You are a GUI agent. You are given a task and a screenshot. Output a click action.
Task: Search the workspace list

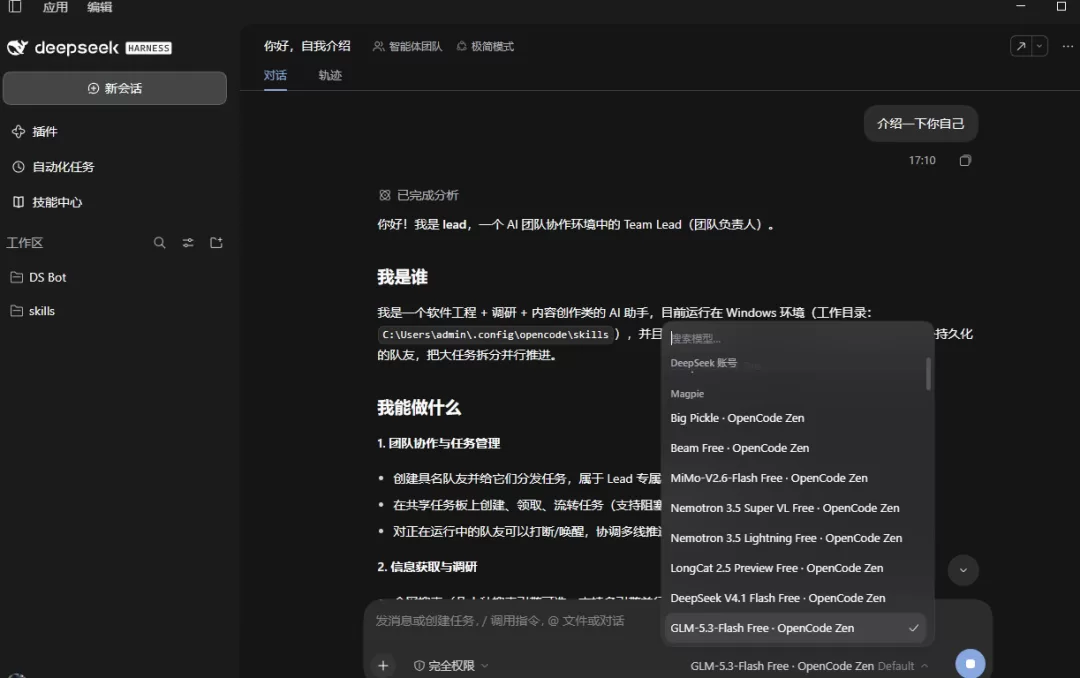coord(159,243)
